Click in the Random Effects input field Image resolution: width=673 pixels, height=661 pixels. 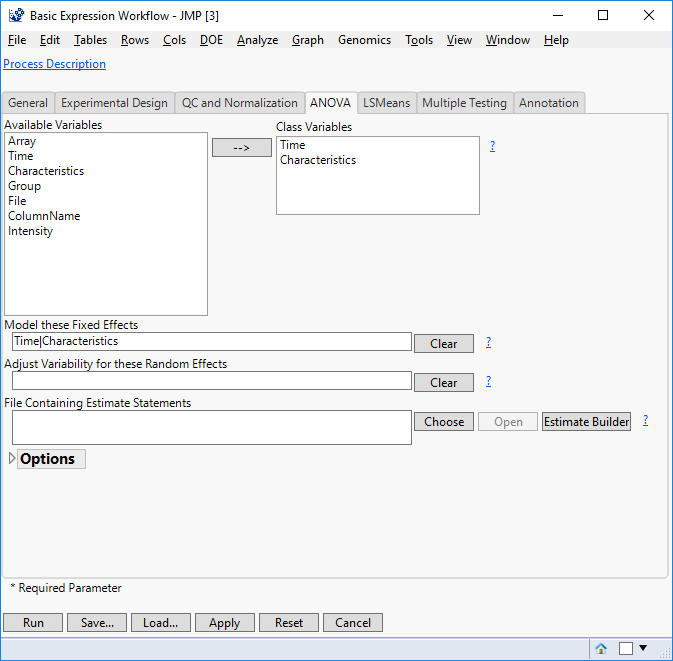pos(212,381)
